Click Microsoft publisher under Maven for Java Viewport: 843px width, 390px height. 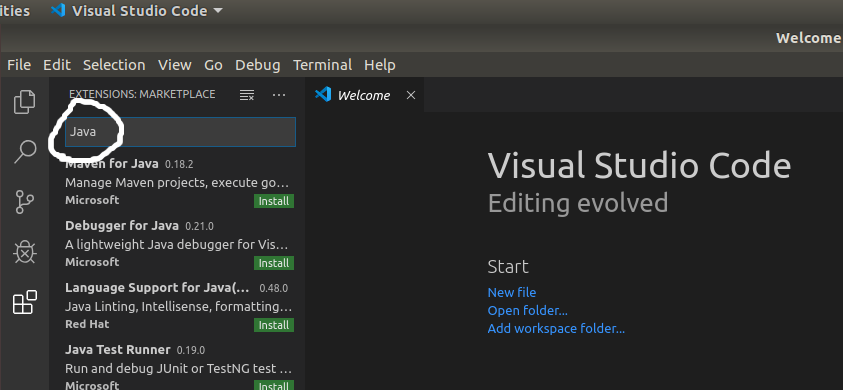click(92, 200)
